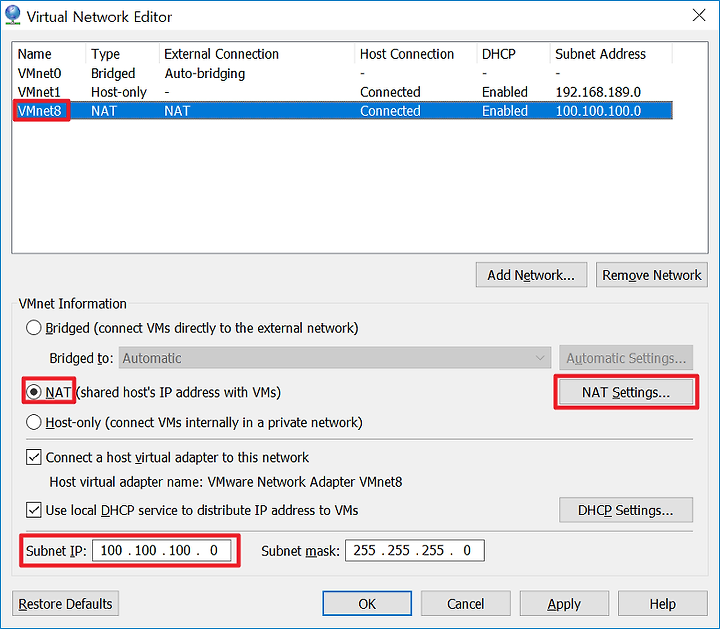Viewport: 720px width, 629px height.
Task: Click the Remove Network button
Action: 652,275
